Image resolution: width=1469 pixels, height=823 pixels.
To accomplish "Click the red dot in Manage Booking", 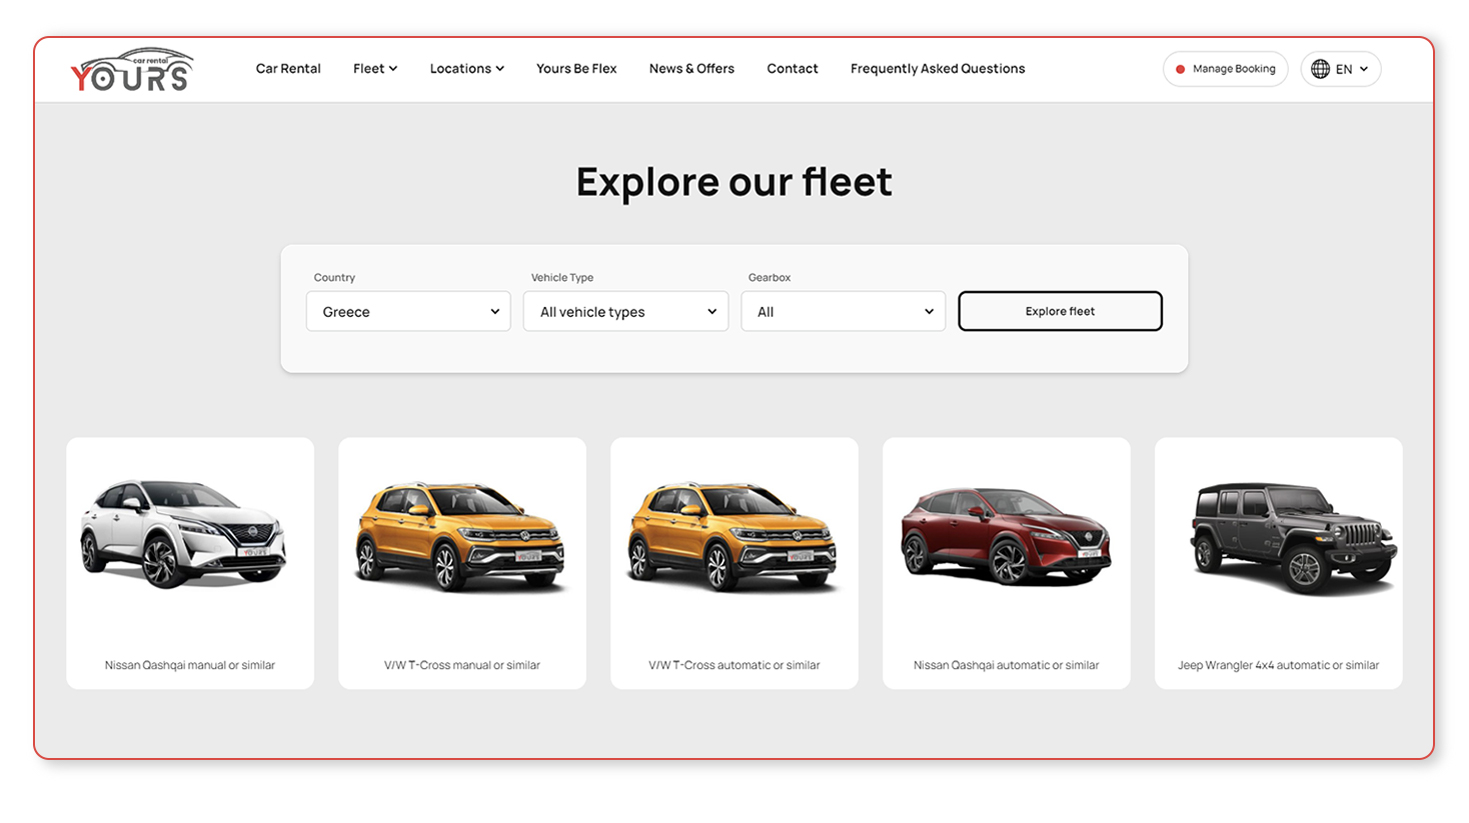I will tap(1180, 69).
